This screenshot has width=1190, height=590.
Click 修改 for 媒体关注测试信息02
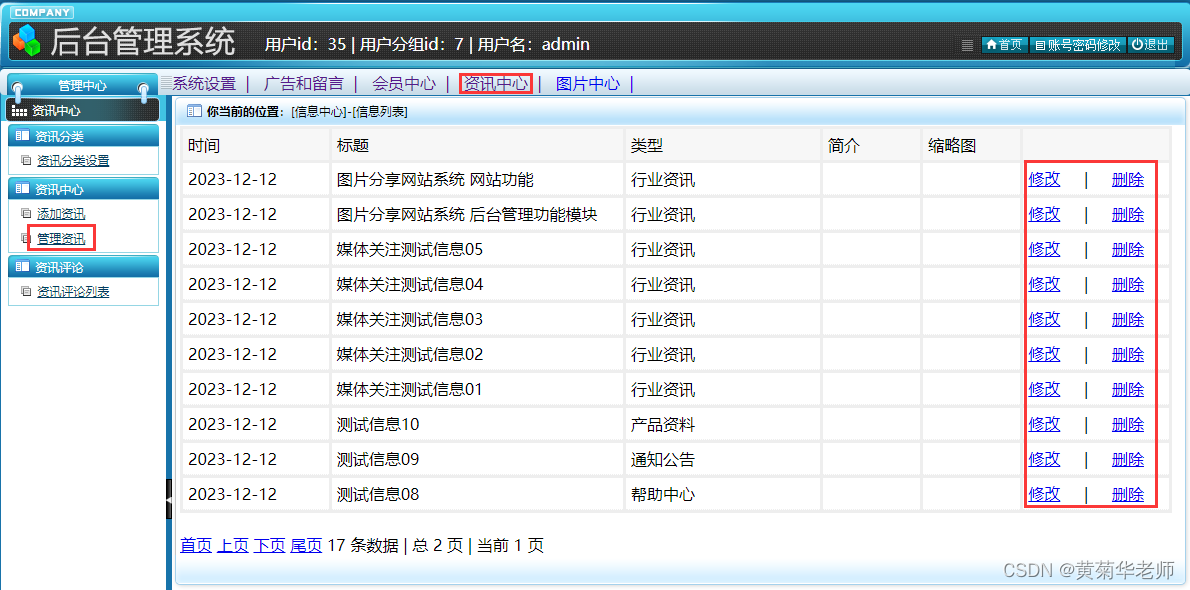(x=1044, y=355)
